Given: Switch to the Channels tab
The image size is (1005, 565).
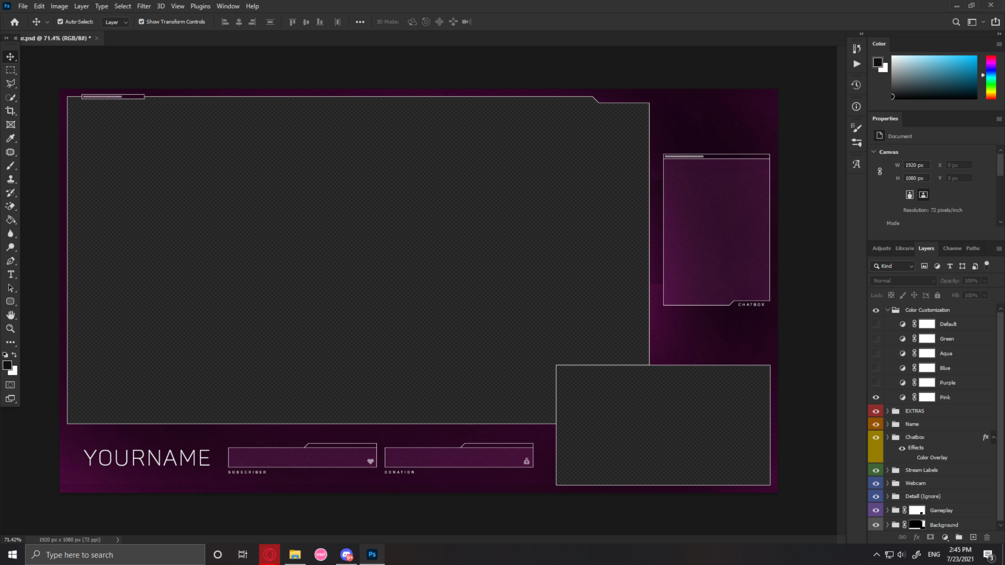Looking at the screenshot, I should pyautogui.click(x=952, y=249).
